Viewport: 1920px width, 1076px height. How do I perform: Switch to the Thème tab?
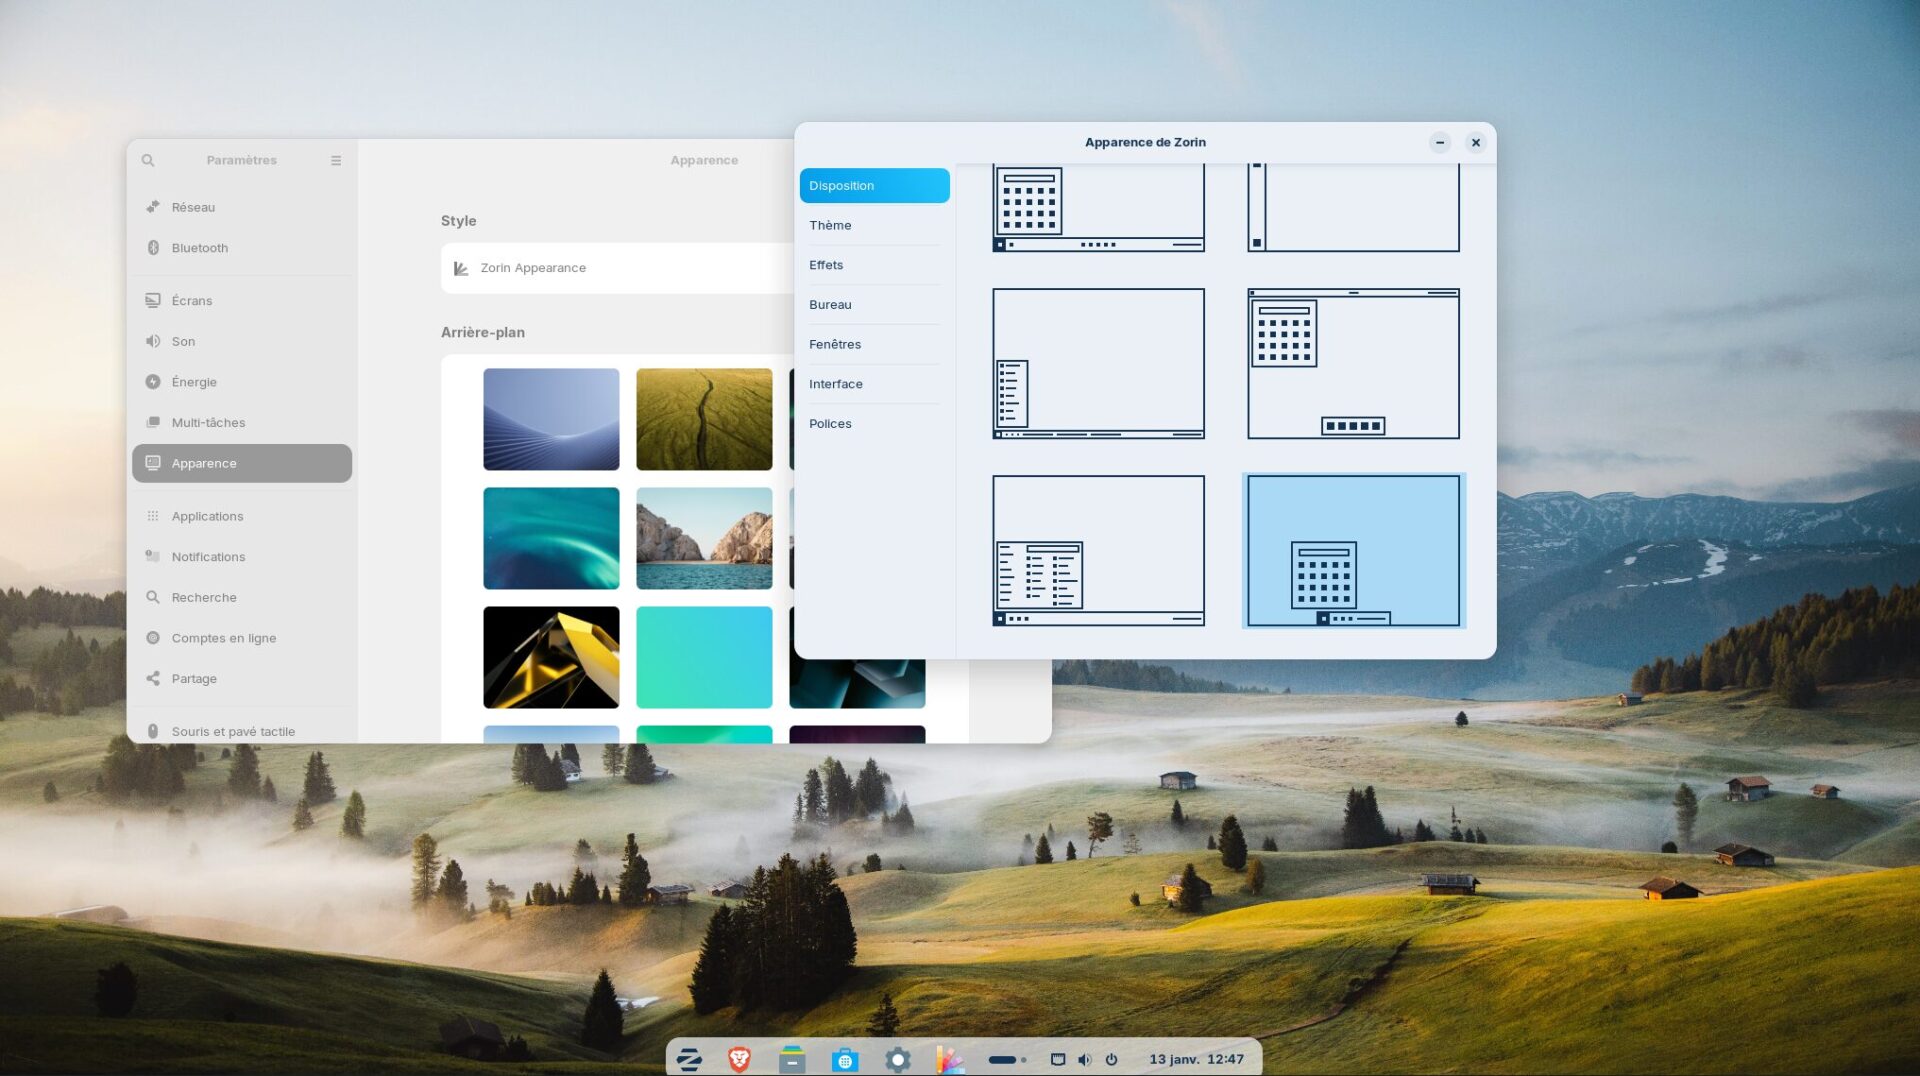point(830,225)
